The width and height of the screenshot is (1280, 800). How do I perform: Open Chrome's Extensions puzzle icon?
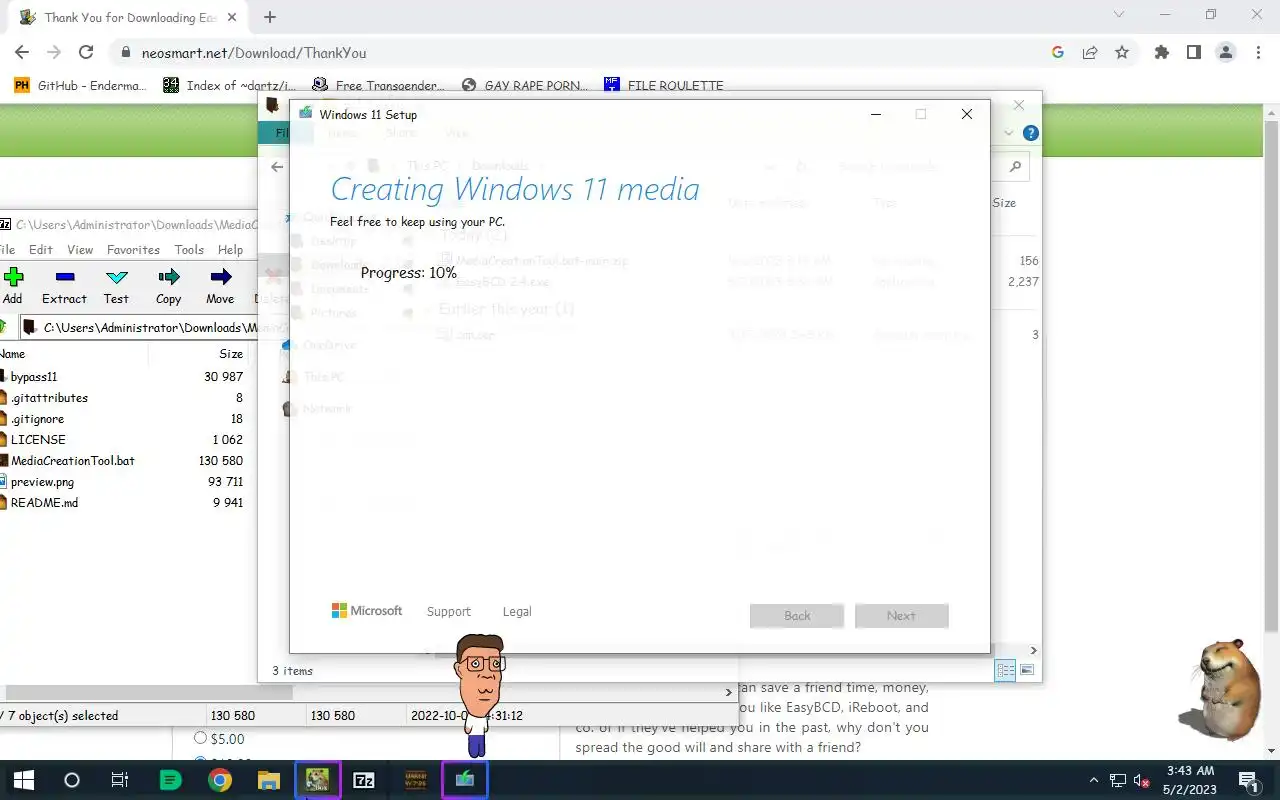pos(1161,53)
